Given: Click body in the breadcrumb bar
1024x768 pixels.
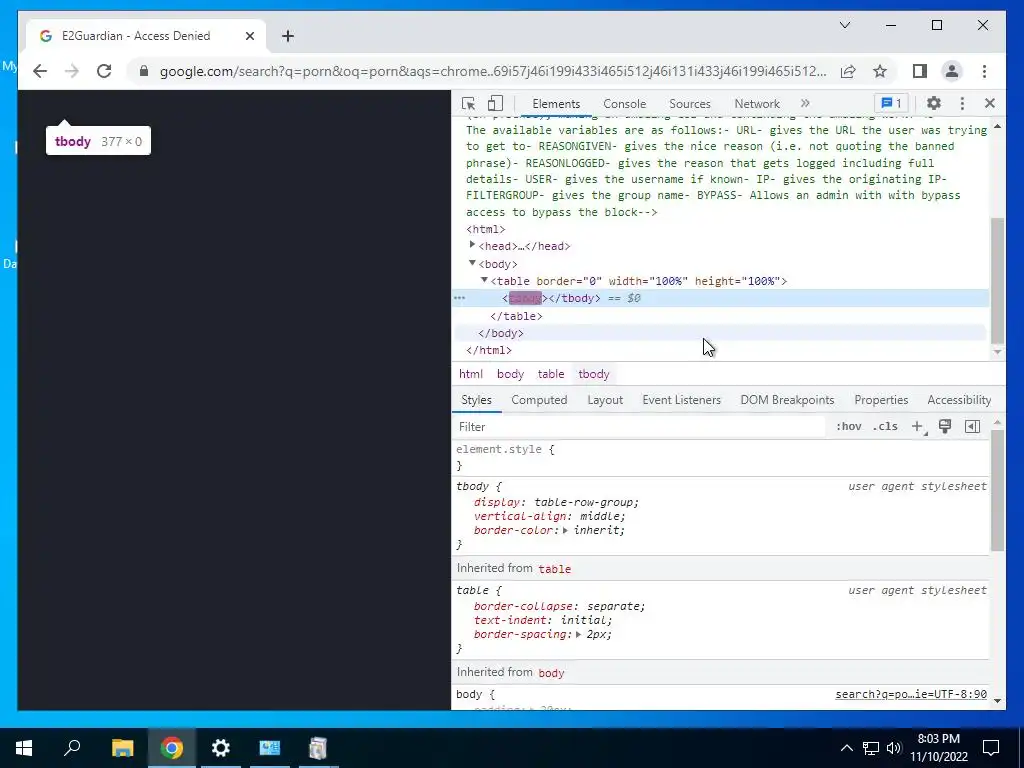Looking at the screenshot, I should click(510, 374).
